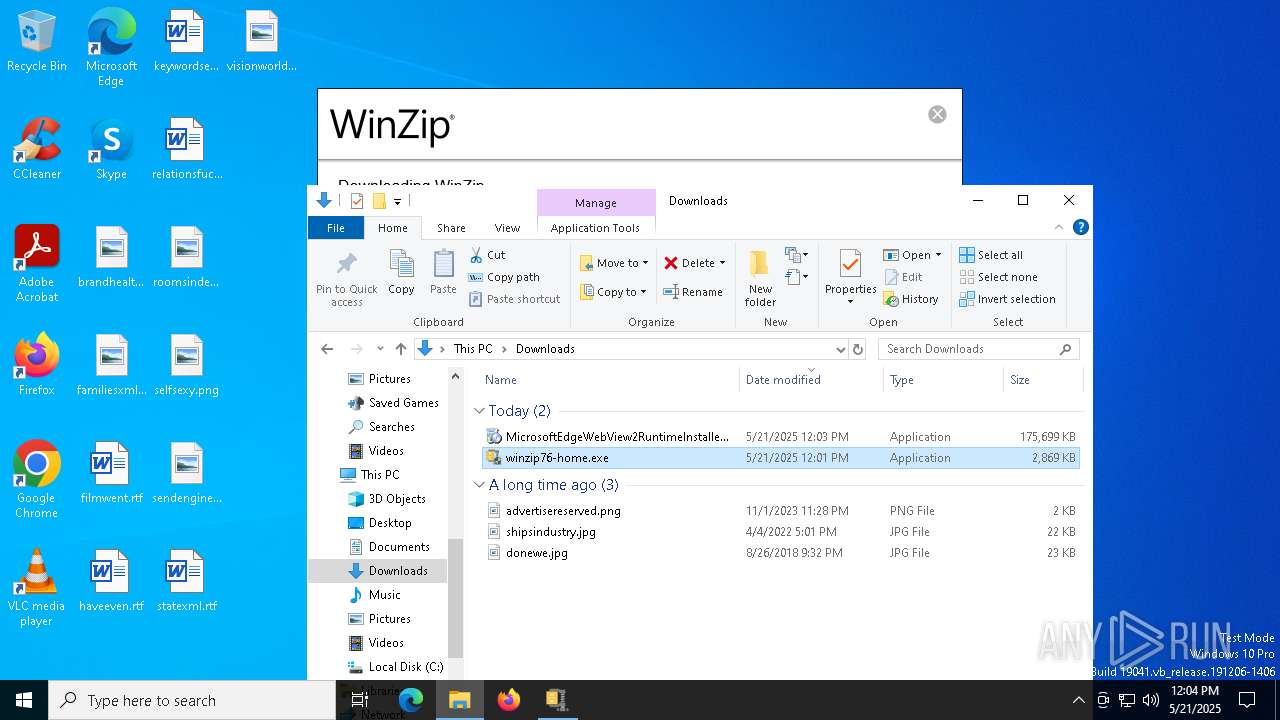Open the CCleaner desktop shortcut
The width and height of the screenshot is (1280, 720).
37,149
